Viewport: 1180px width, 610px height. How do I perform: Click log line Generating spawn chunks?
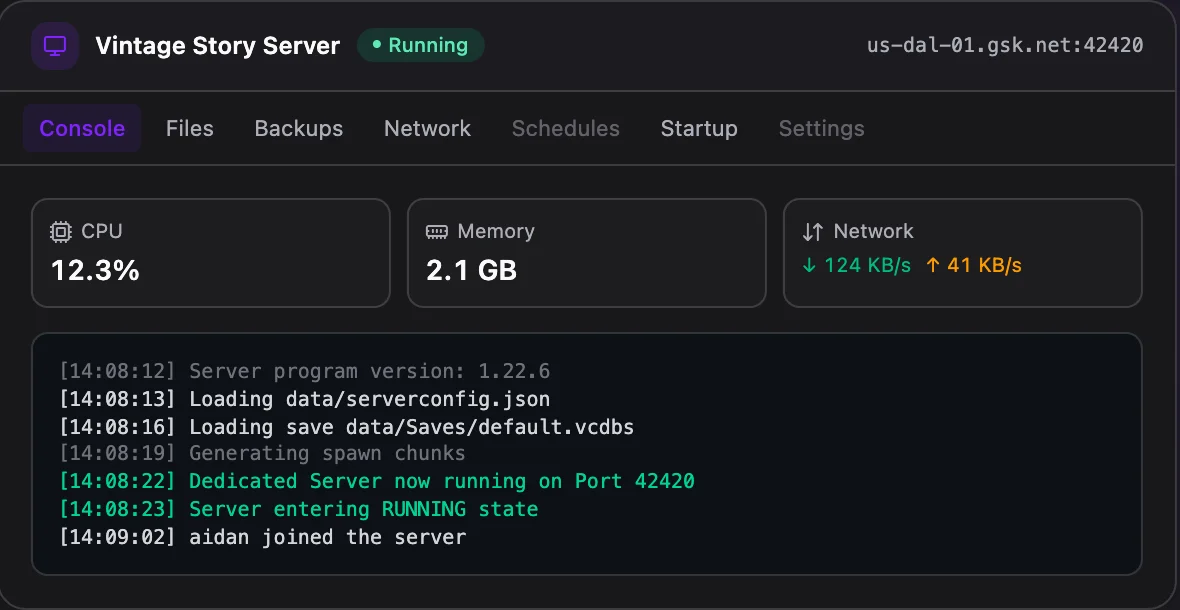(263, 454)
